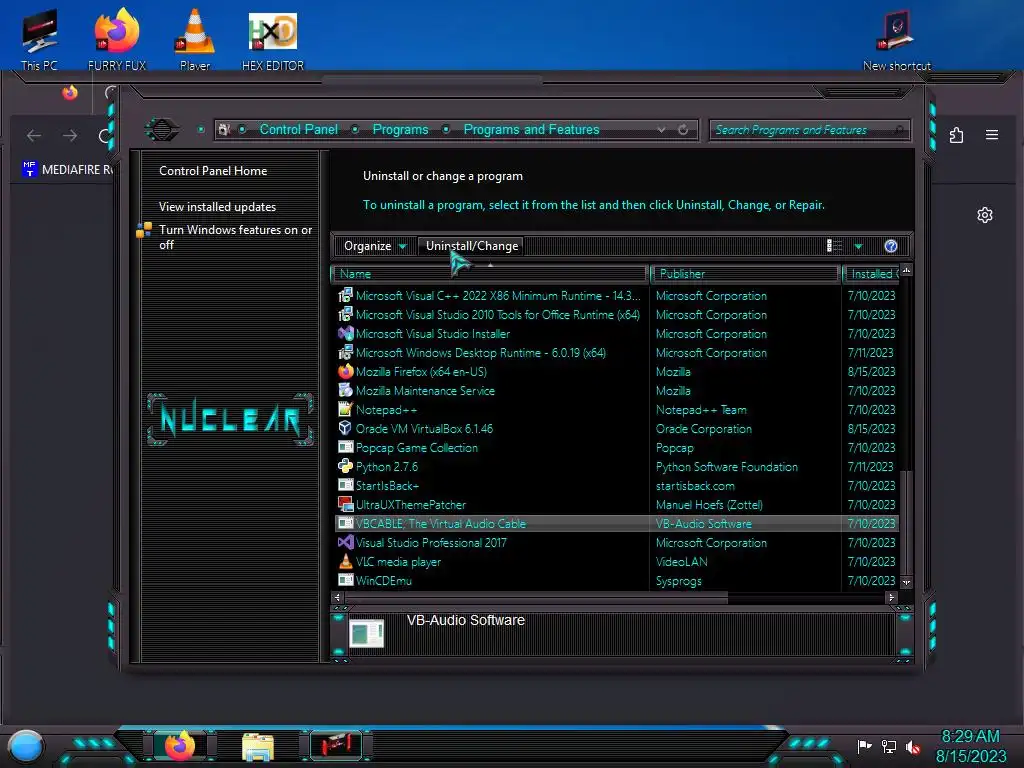
Task: Select Visual Studio Professional 2017 row
Action: [x=616, y=542]
